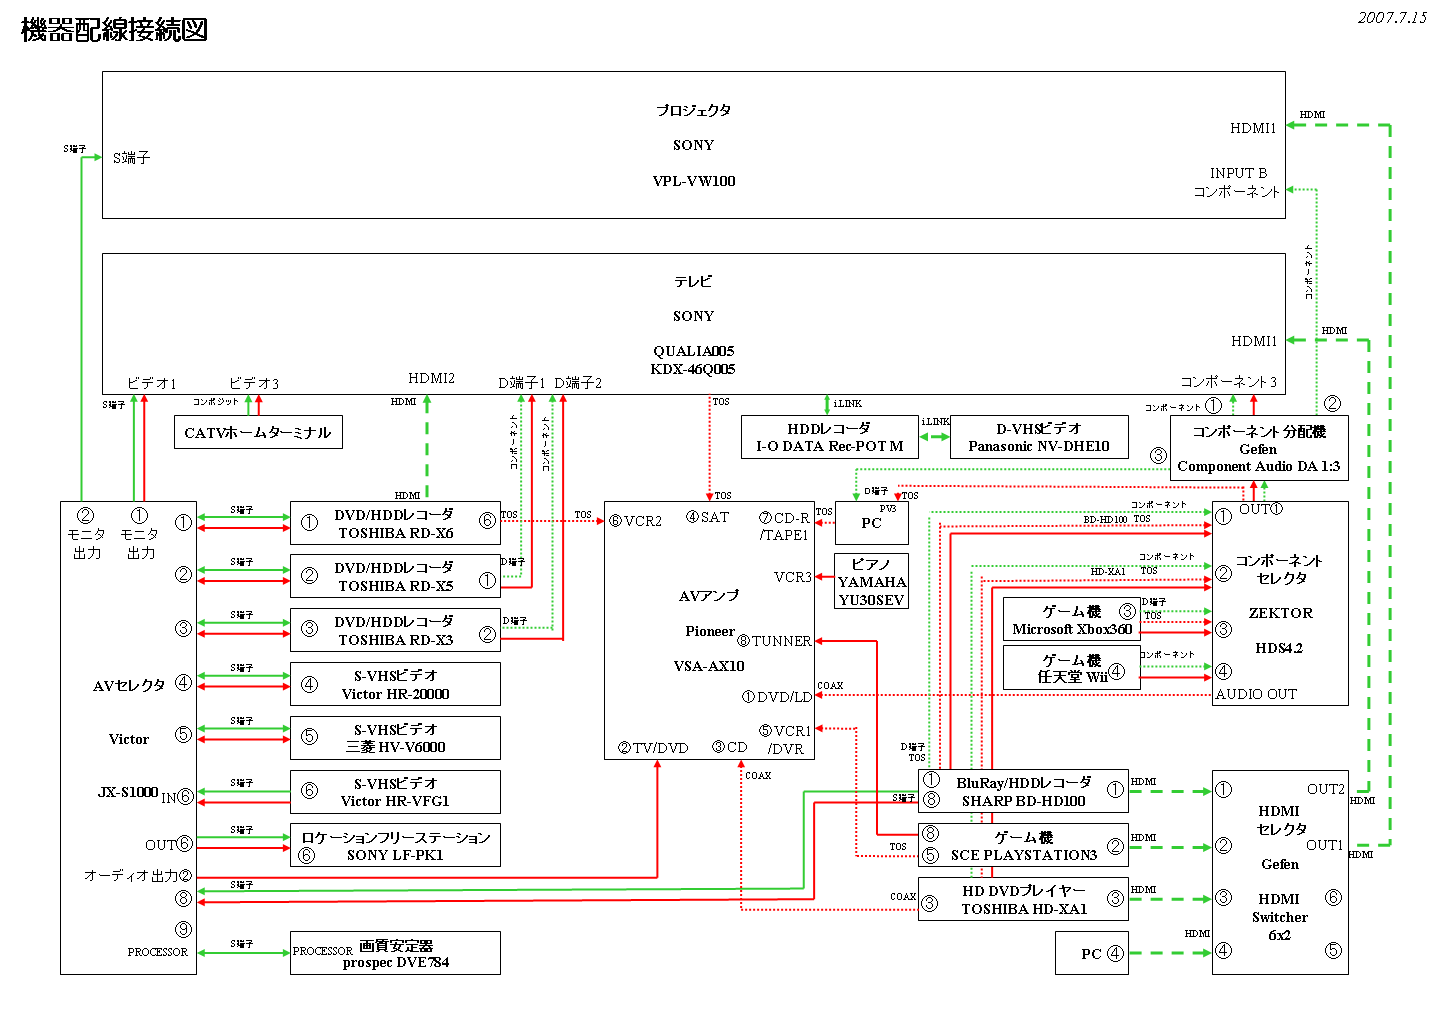Select the prospec DVE784 stabilizer box
The image size is (1440, 1024).
click(x=395, y=953)
